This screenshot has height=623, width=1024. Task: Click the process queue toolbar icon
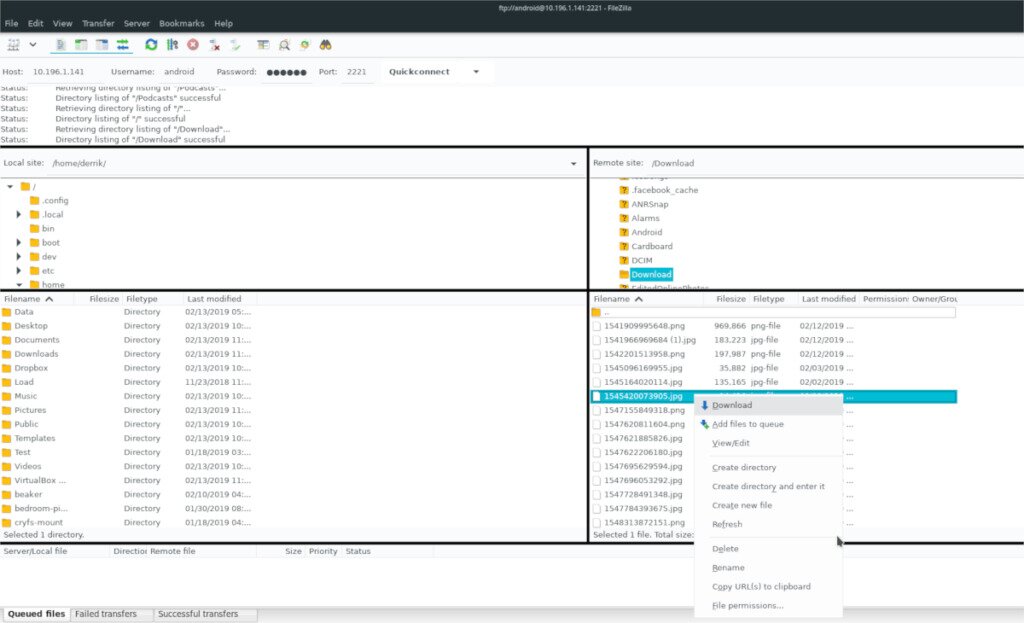pos(172,45)
